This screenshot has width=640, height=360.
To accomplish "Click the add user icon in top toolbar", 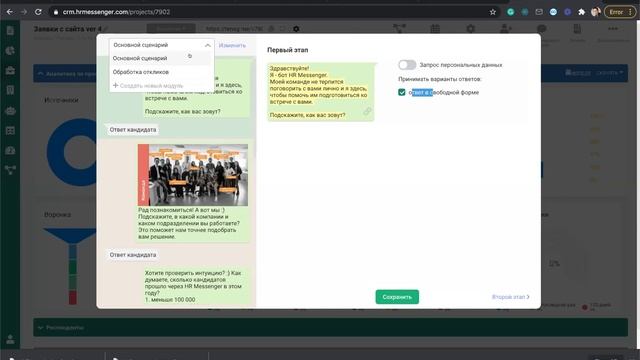I will (506, 29).
